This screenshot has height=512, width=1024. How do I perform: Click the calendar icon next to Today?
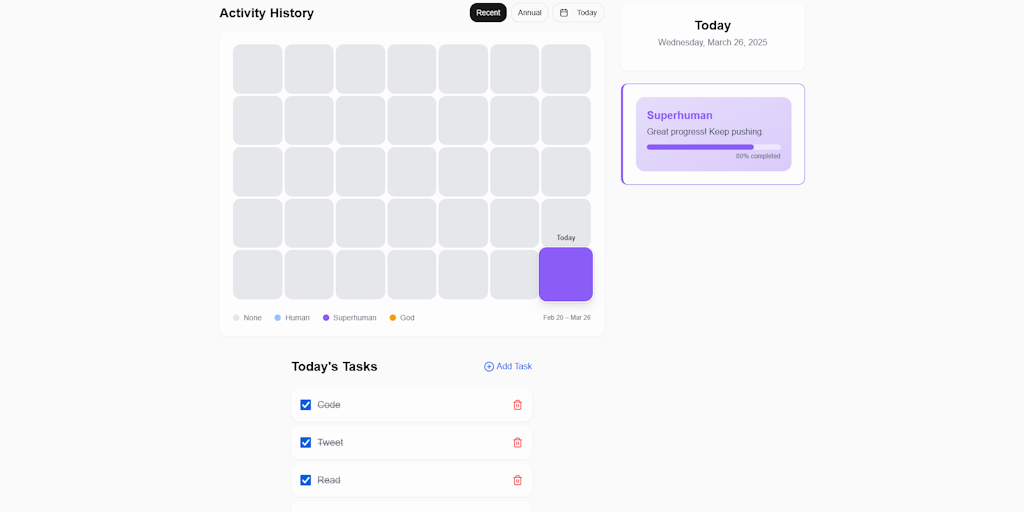[564, 12]
